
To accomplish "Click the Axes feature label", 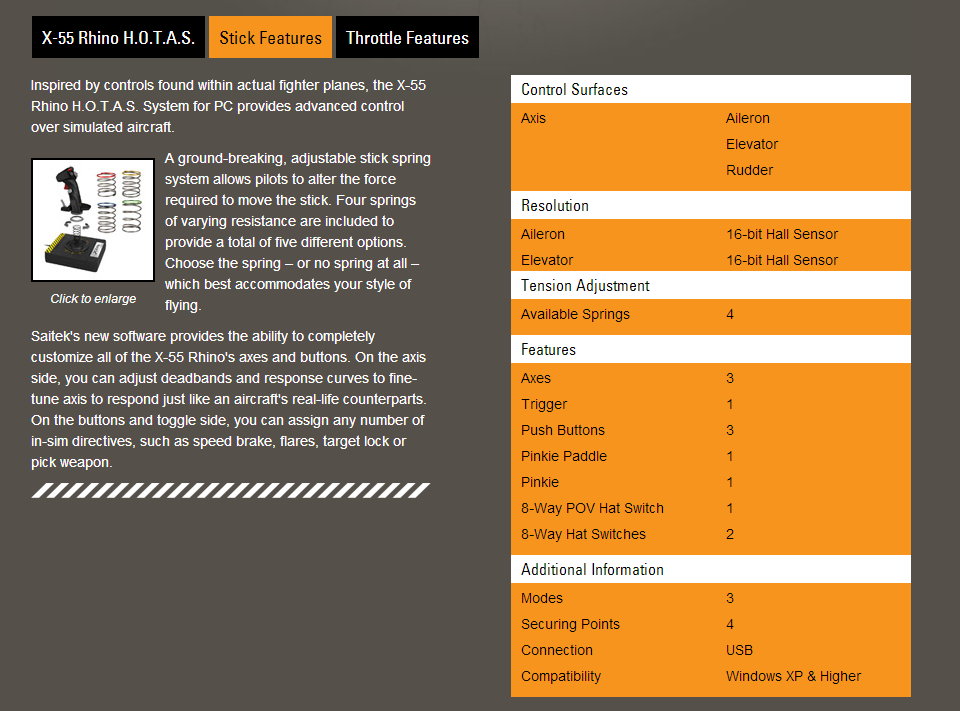I will tap(536, 378).
